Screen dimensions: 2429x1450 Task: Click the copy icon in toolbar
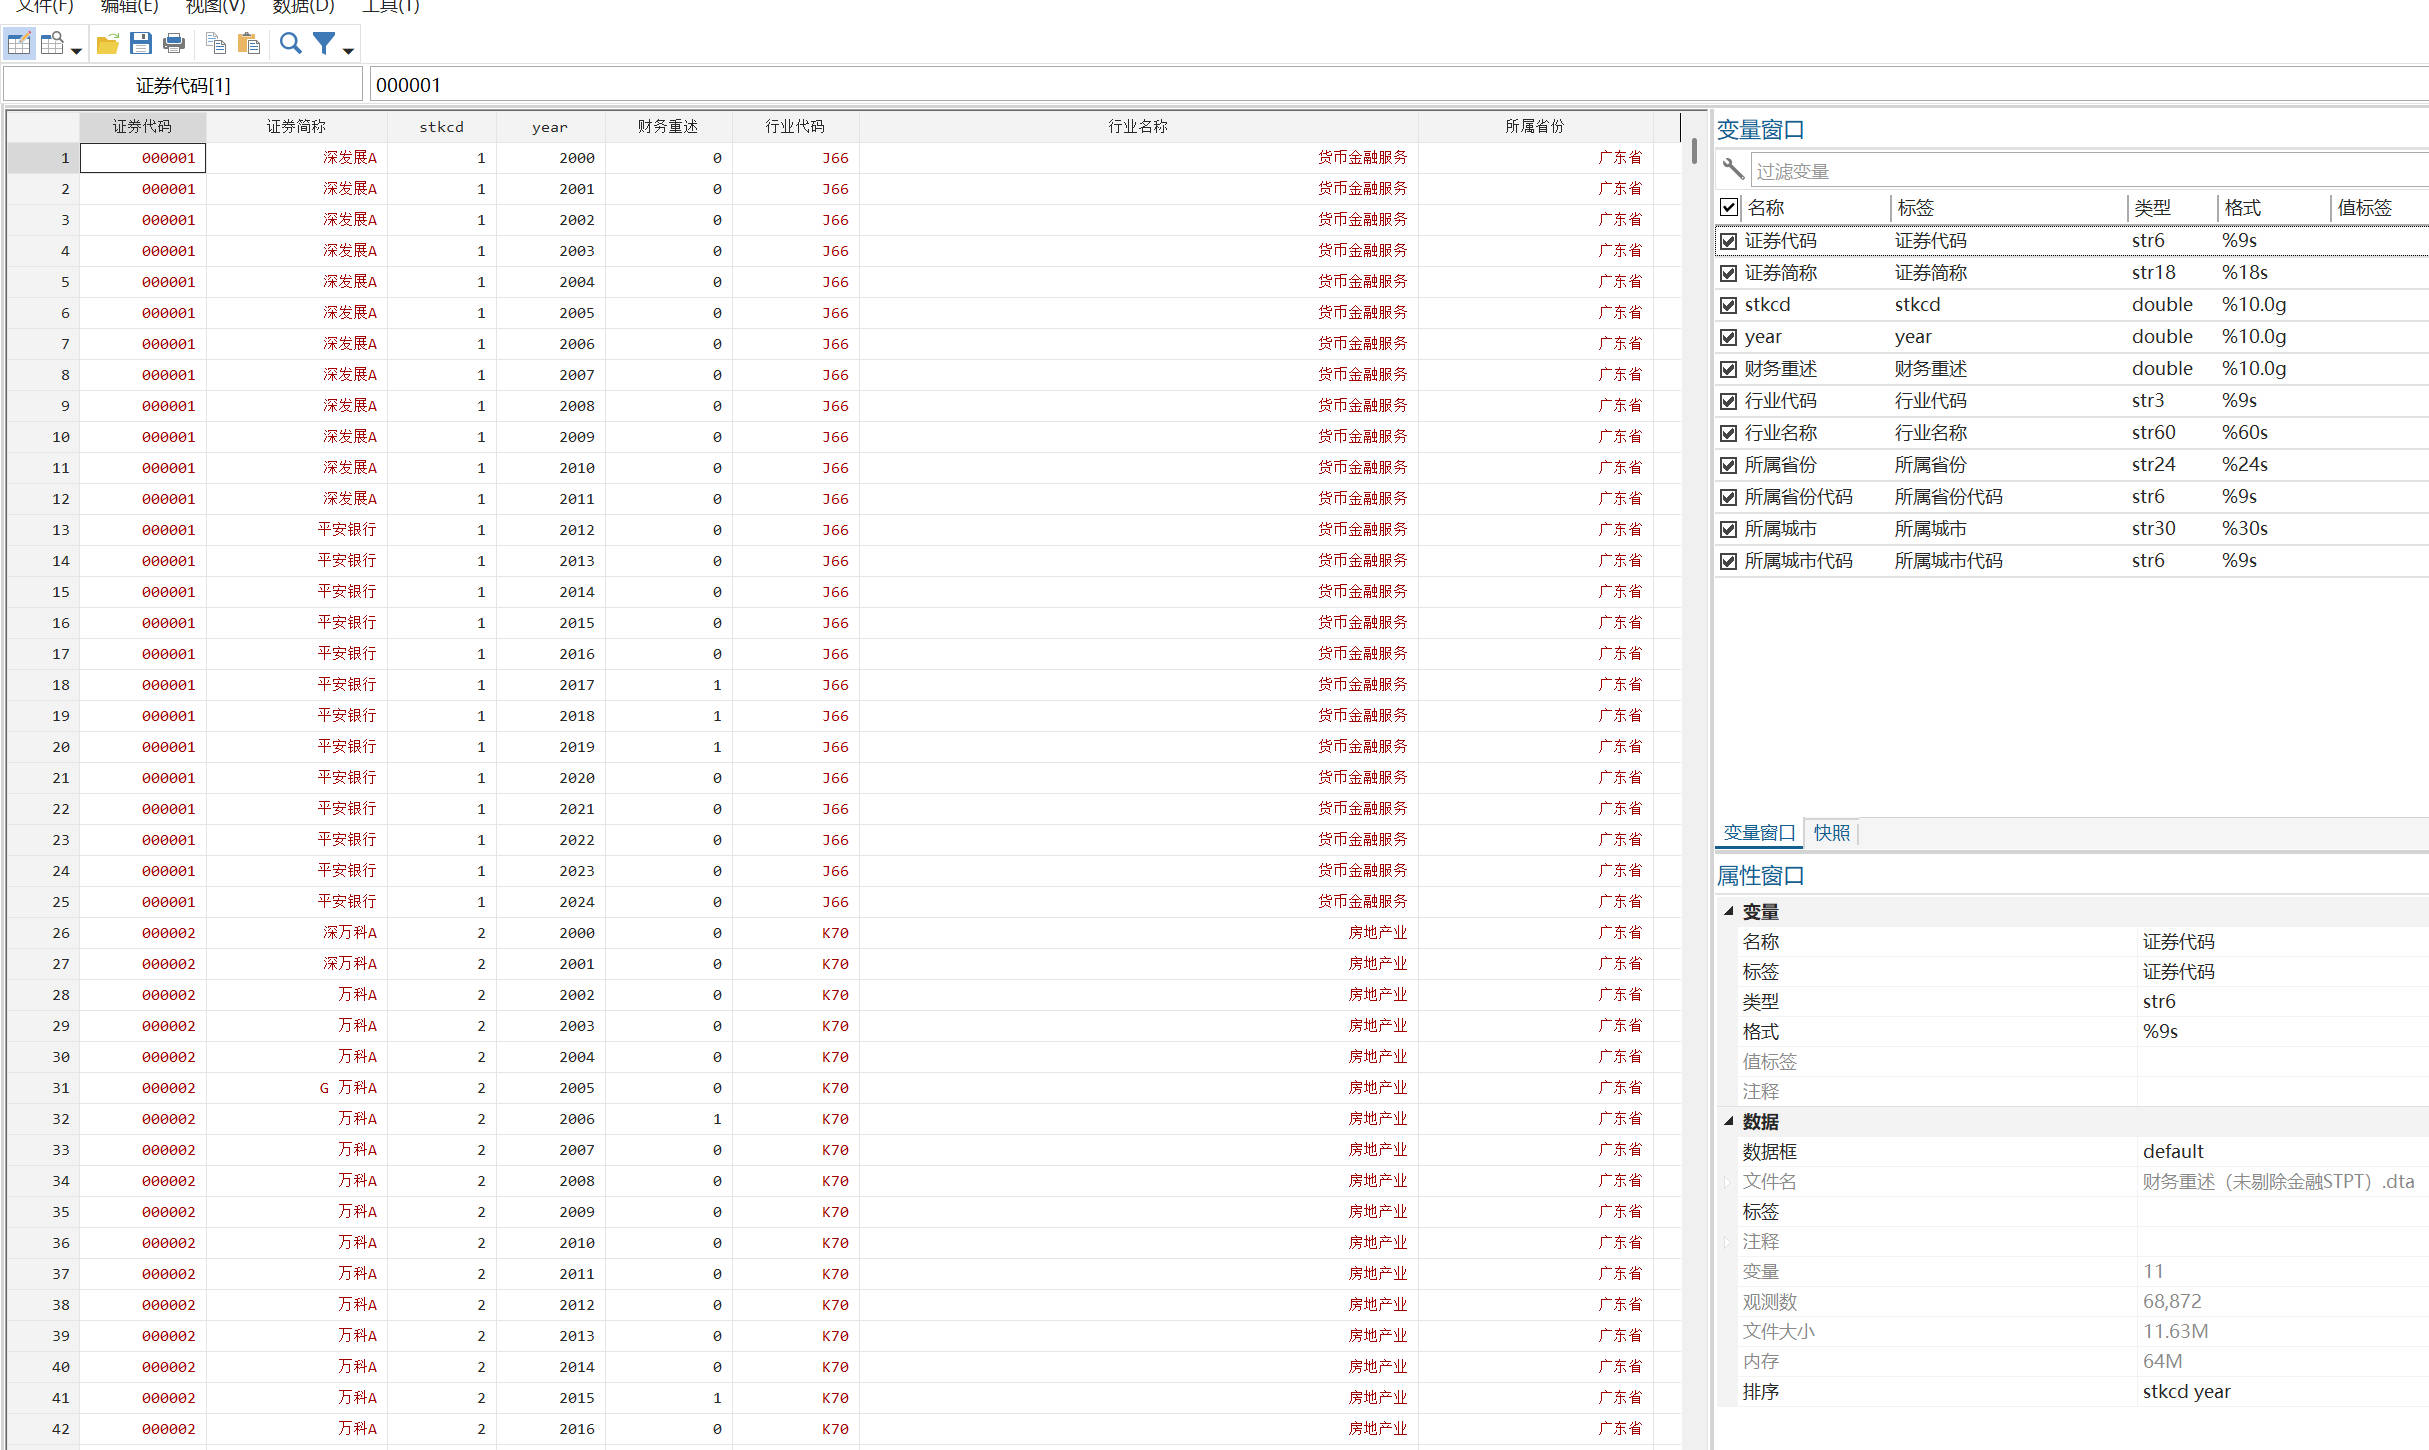215,44
